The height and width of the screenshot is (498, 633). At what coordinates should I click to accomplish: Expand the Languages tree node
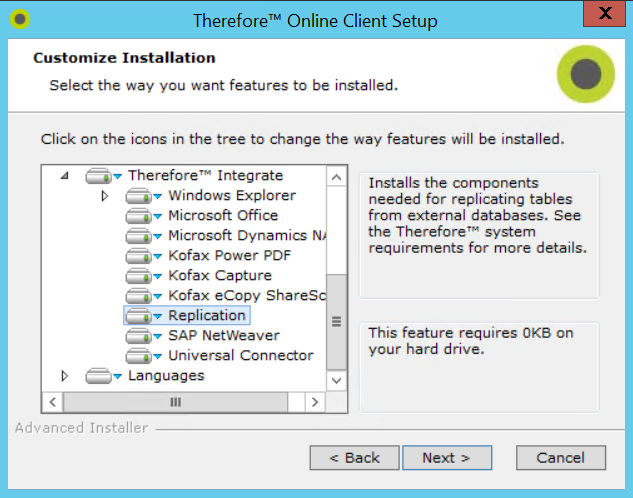click(x=65, y=376)
